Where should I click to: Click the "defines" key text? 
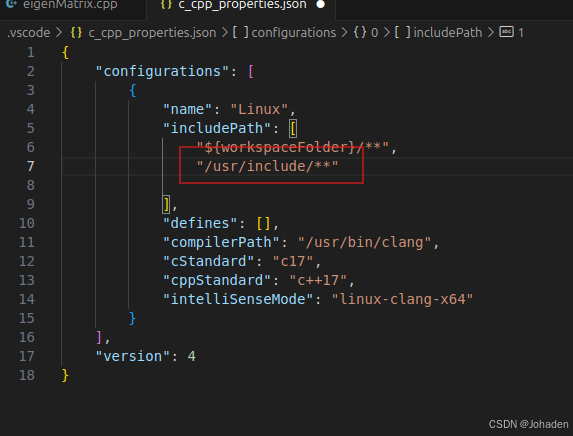click(x=200, y=223)
